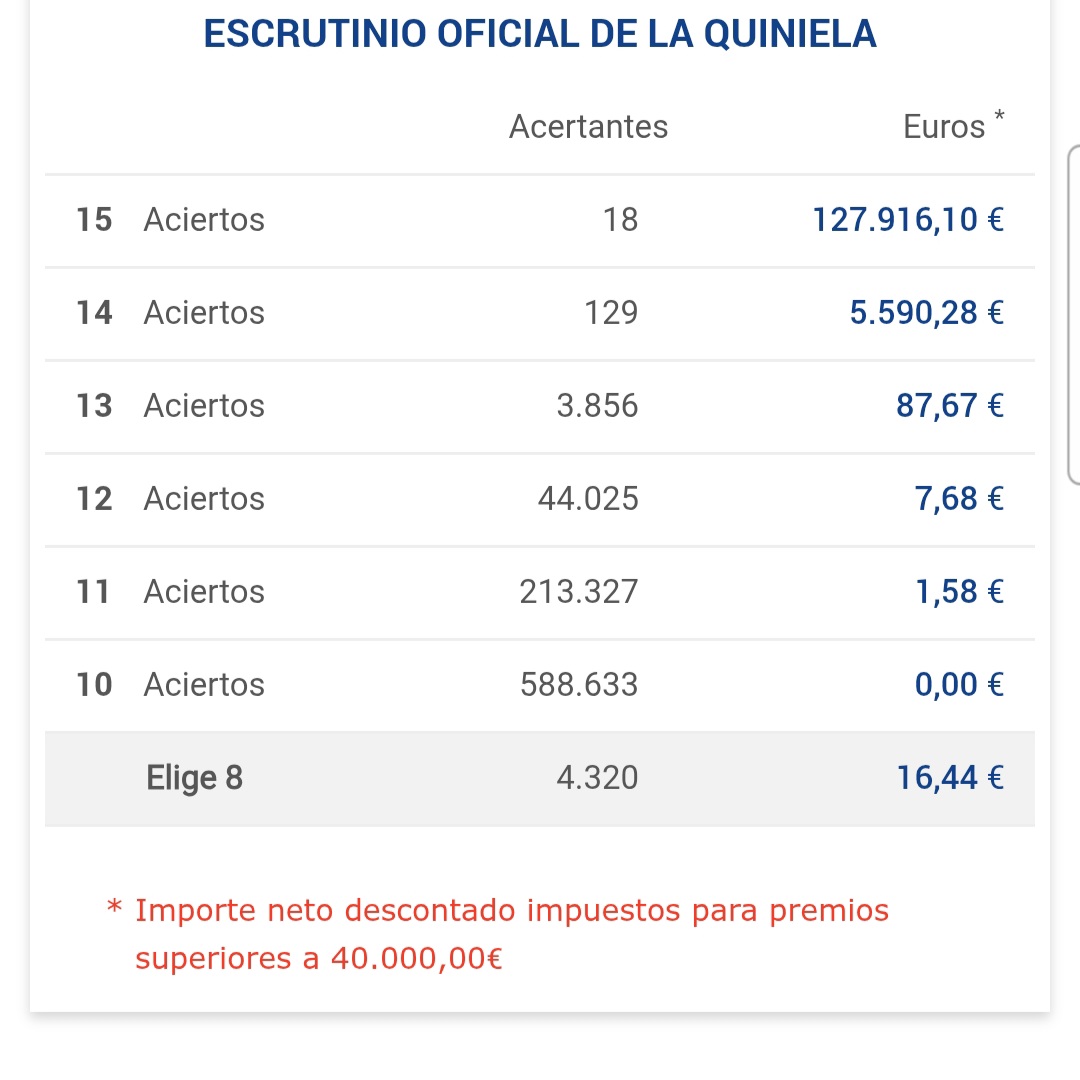Select the 13 Aciertos row label
The height and width of the screenshot is (1080, 1080).
coord(171,406)
